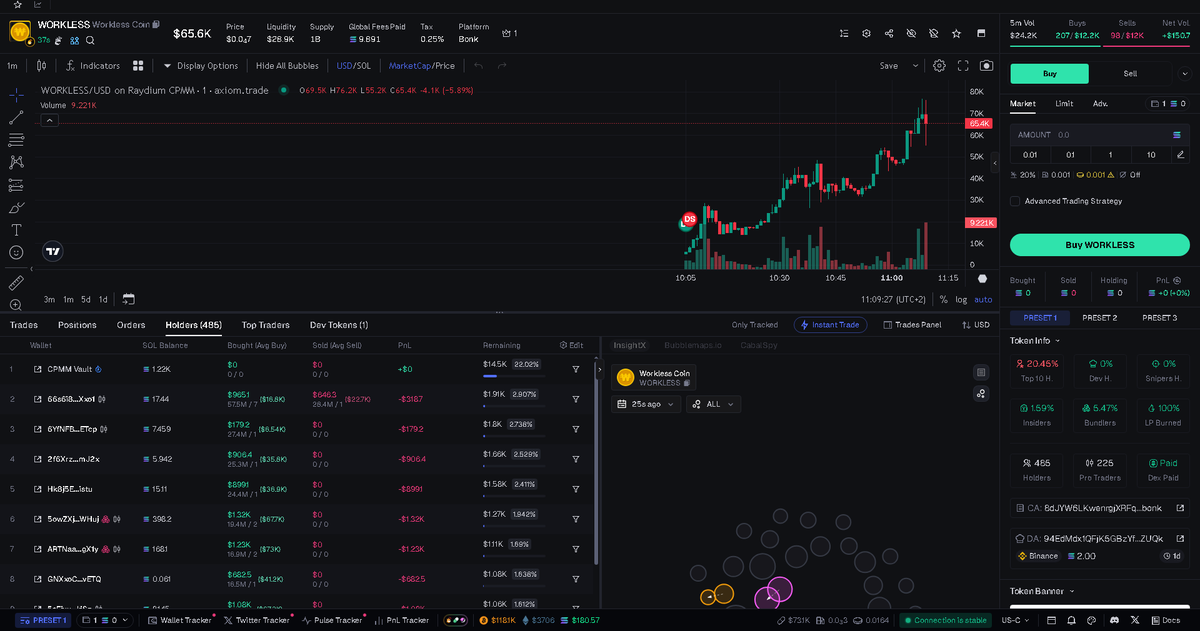Filter the CPMM Vault holder row

pos(576,369)
